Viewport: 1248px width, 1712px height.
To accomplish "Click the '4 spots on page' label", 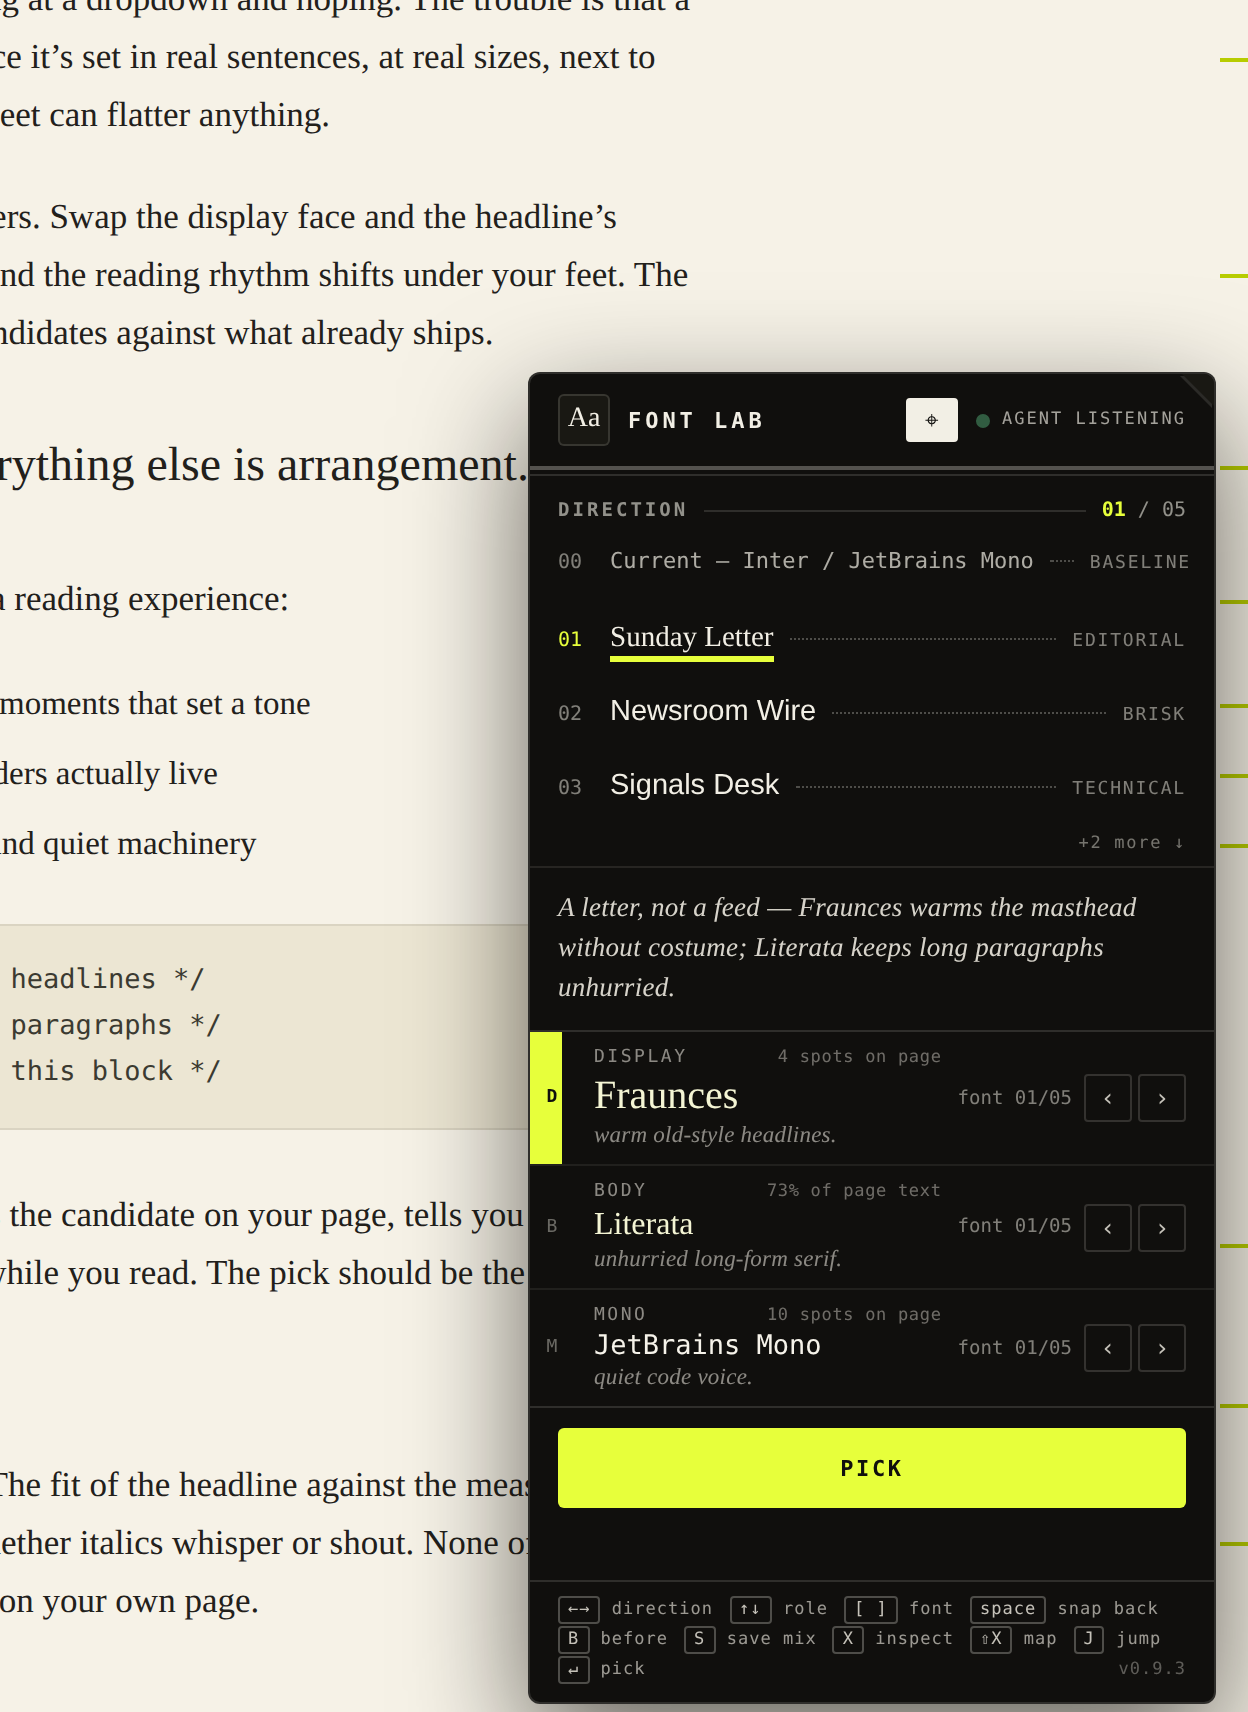I will pos(859,1056).
